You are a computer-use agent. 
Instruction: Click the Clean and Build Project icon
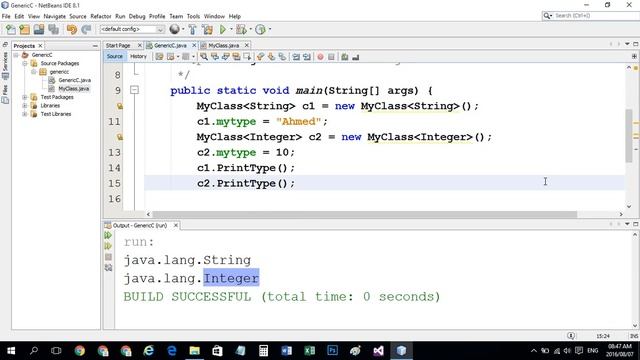tap(207, 29)
